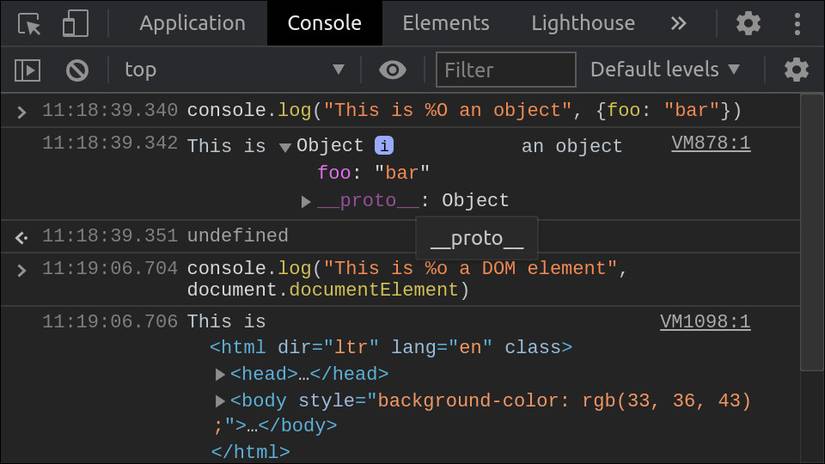Click the Object info badge
825x464 pixels.
pyautogui.click(x=384, y=145)
